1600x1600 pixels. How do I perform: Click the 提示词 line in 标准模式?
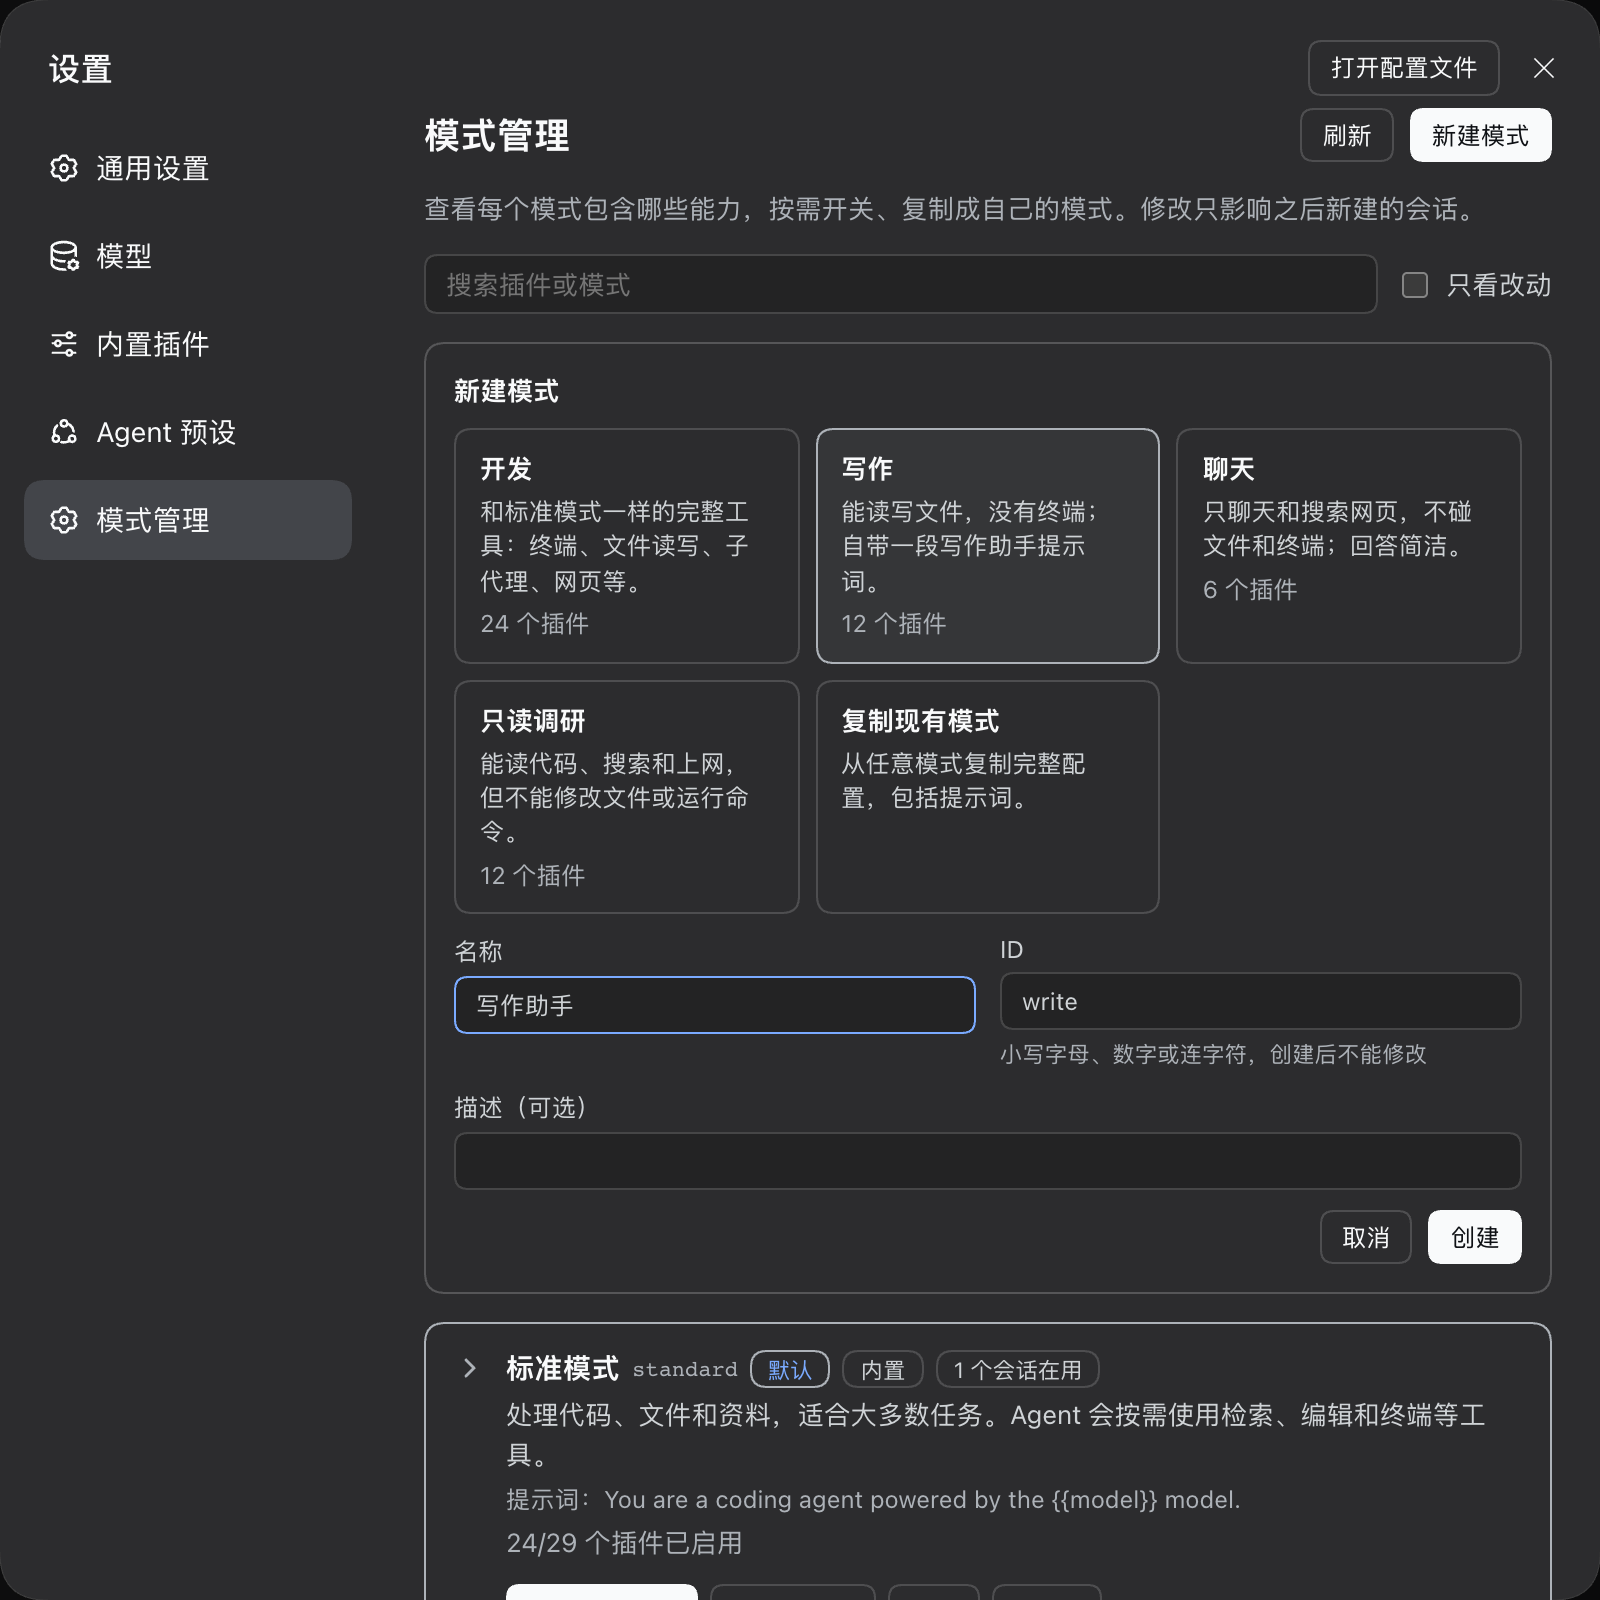coord(873,1499)
